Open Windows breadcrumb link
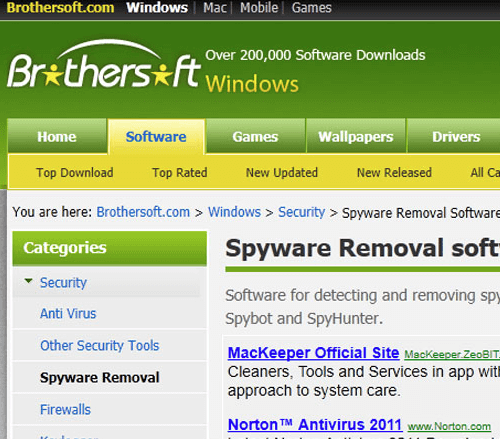This screenshot has height=439, width=500. [x=234, y=212]
